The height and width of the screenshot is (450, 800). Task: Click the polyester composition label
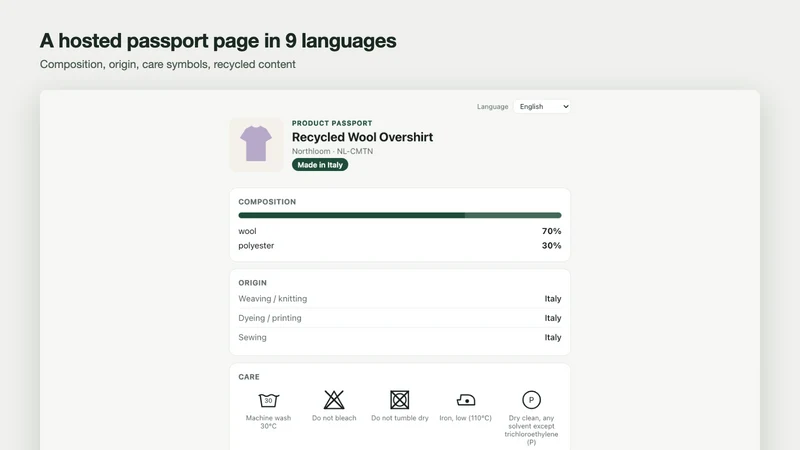tap(256, 245)
